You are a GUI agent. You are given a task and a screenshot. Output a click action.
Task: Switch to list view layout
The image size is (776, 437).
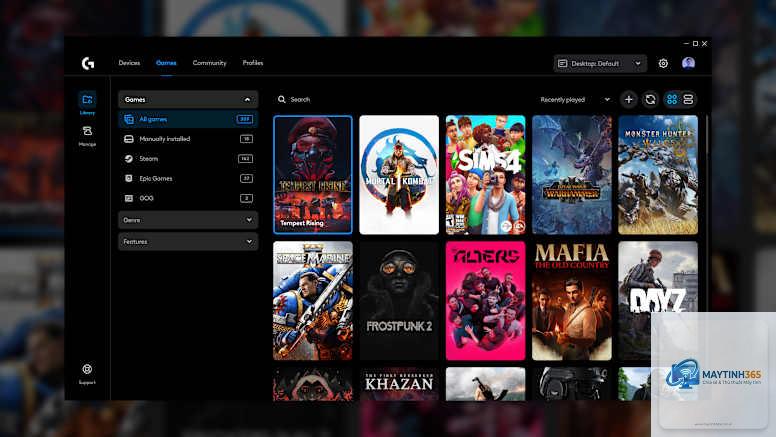[688, 99]
